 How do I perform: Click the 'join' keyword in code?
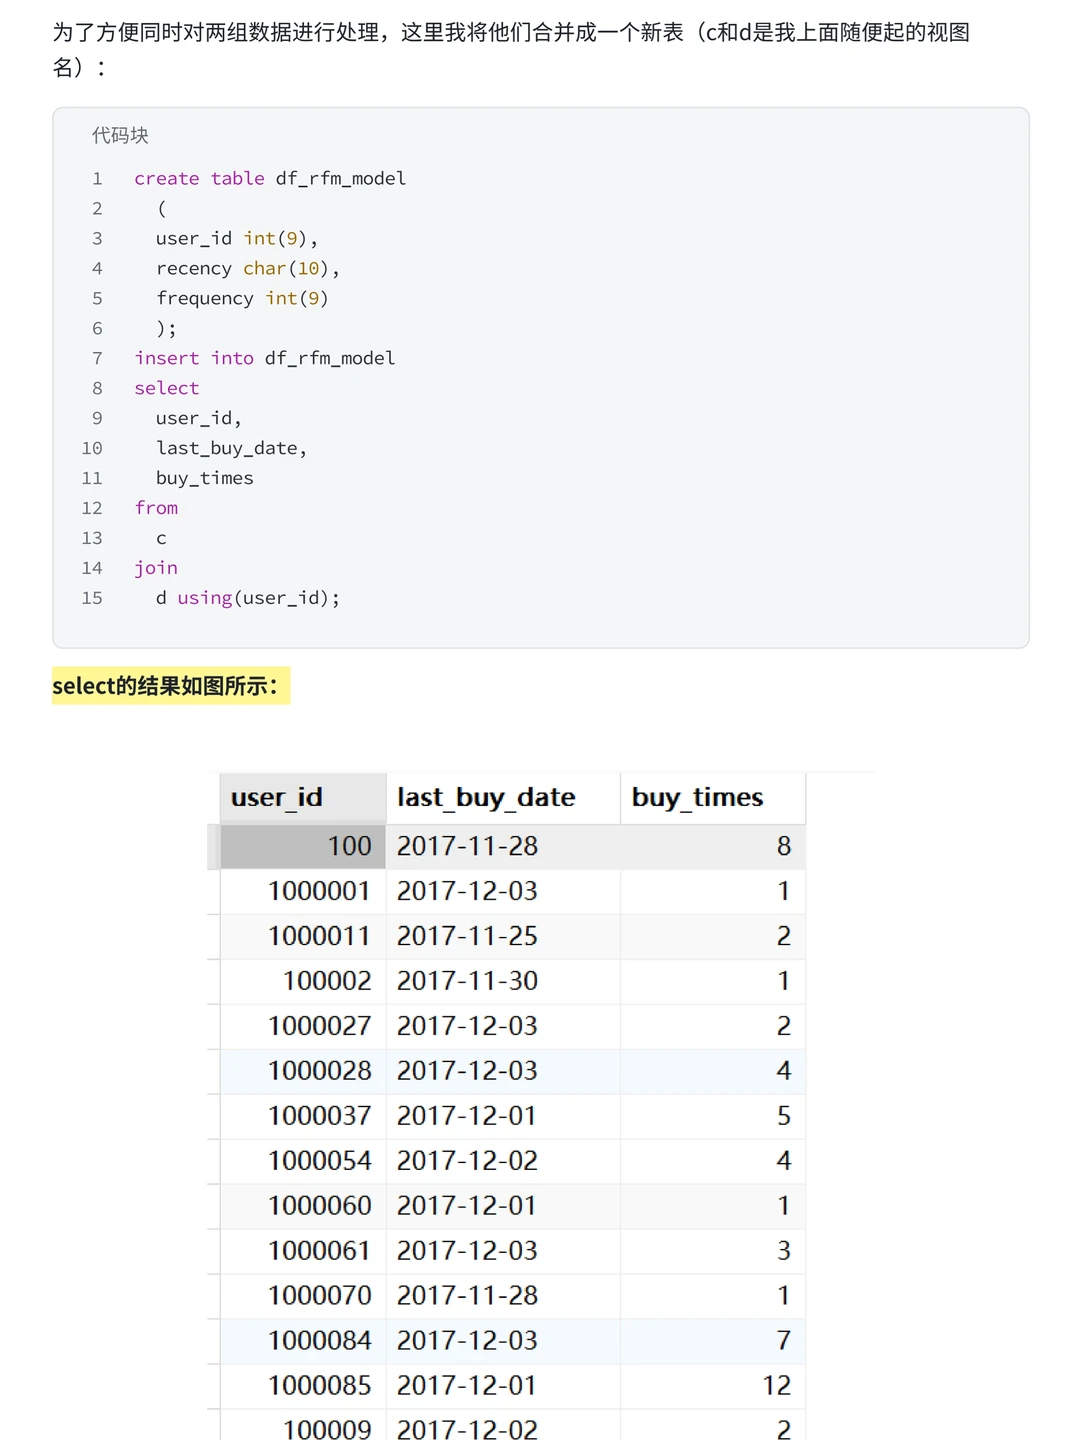156,568
